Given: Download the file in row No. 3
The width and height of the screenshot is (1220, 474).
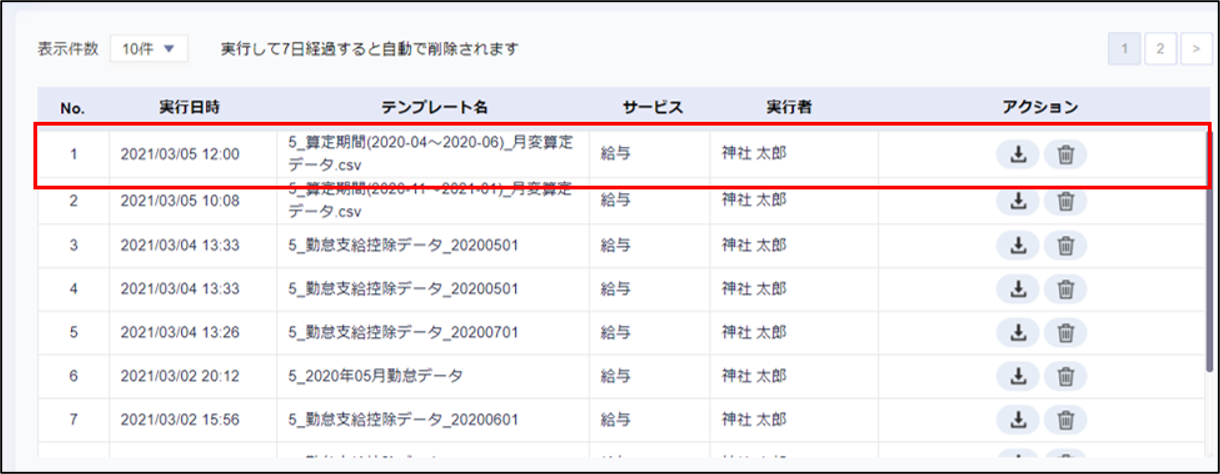Looking at the screenshot, I should point(1018,245).
